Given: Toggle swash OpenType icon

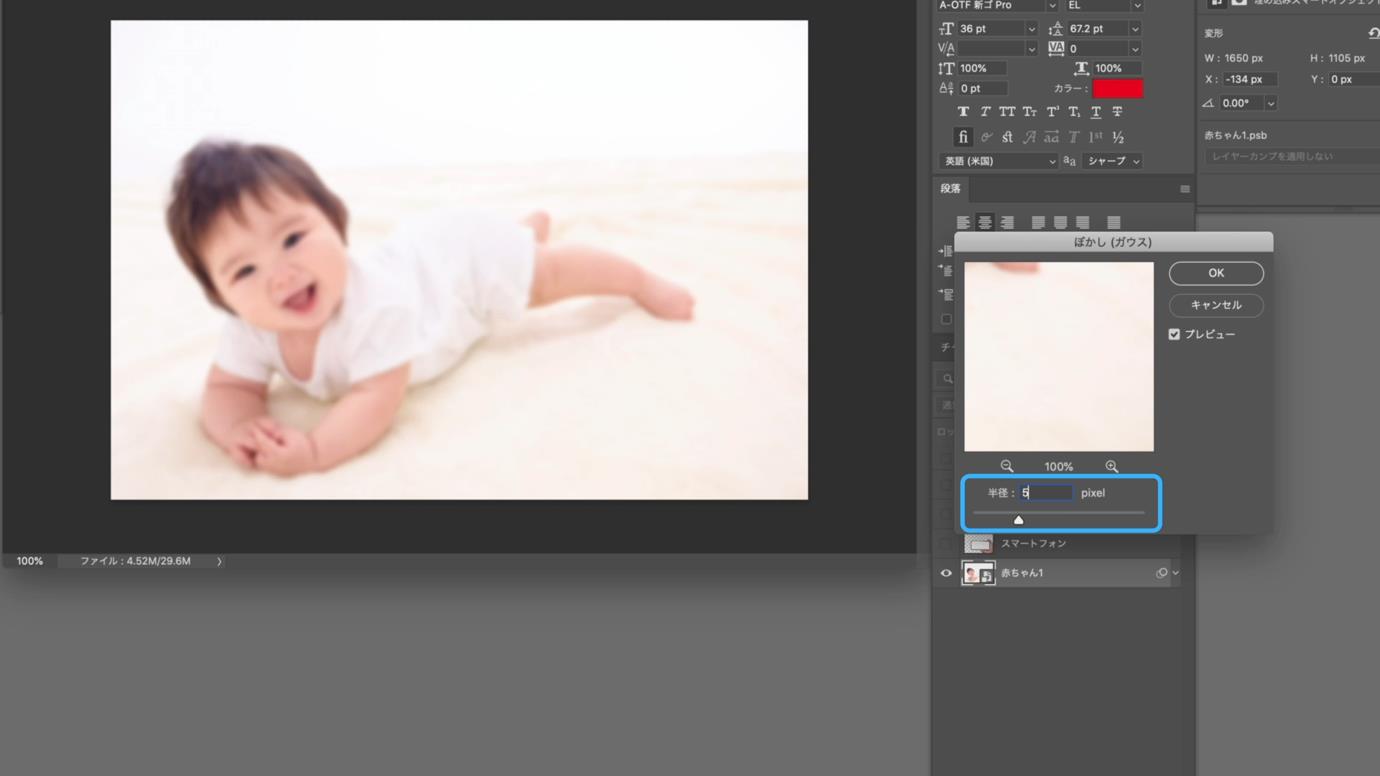Looking at the screenshot, I should (1029, 137).
